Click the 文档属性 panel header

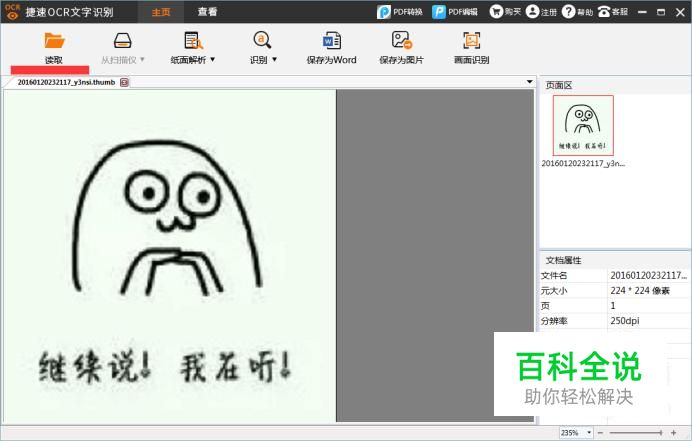click(616, 260)
